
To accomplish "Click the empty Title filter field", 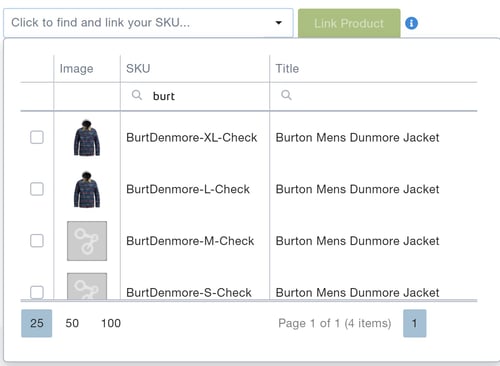I will coord(373,96).
